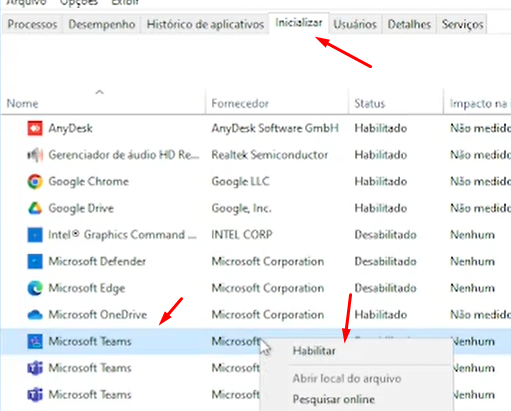This screenshot has width=511, height=411.
Task: Select the AnyDesk icon
Action: [x=35, y=128]
